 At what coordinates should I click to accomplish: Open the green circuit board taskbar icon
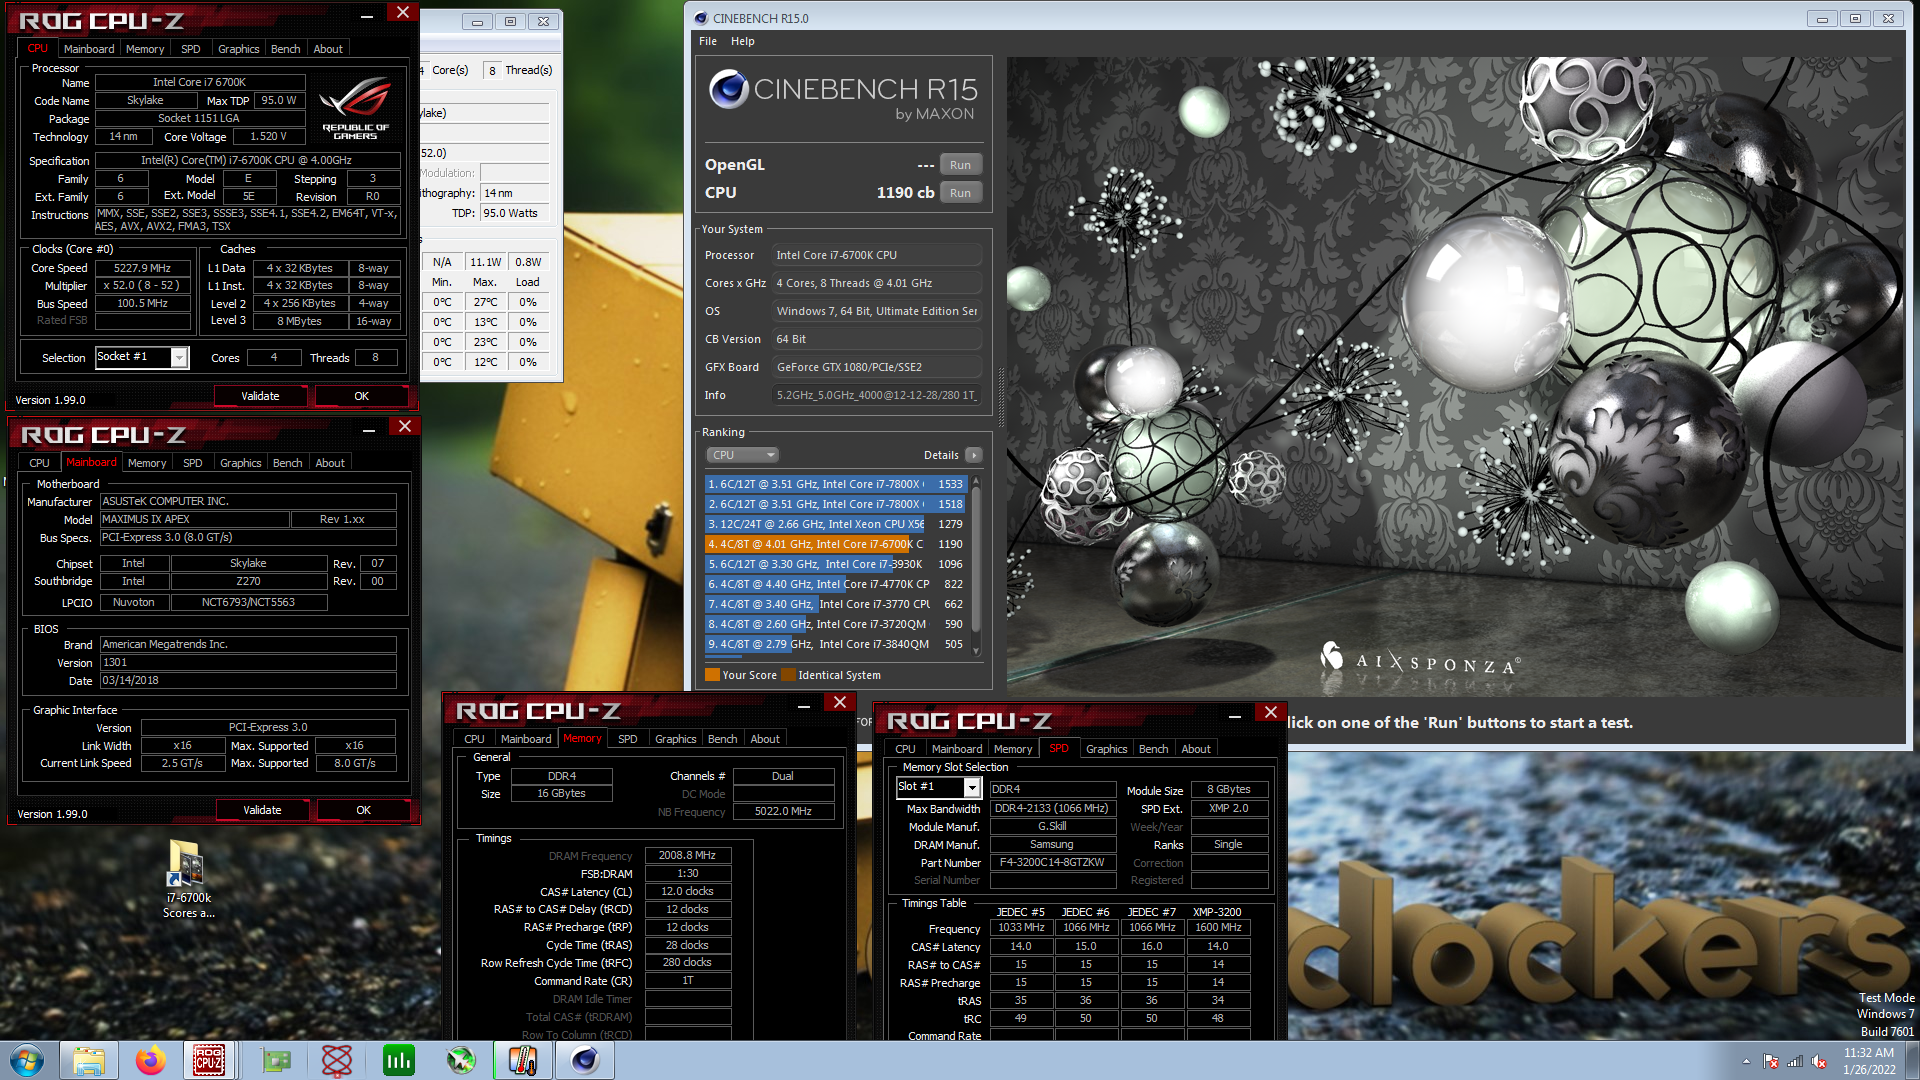[275, 1060]
